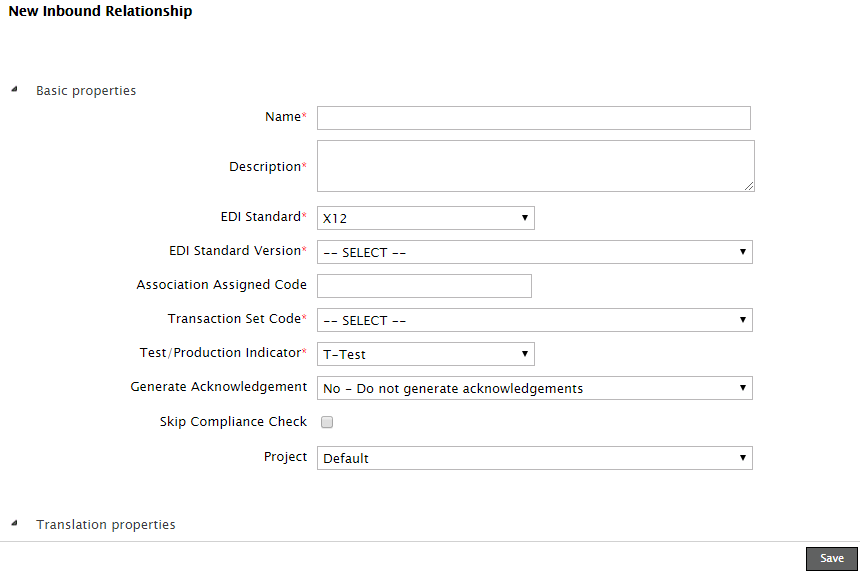Screen dimensions: 860x573
Task: Open the Test/Production Indicator dropdown
Action: (x=425, y=354)
